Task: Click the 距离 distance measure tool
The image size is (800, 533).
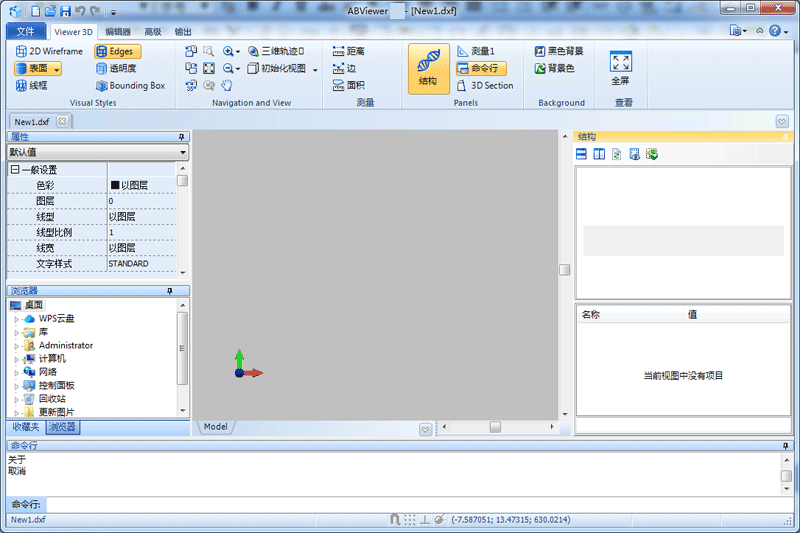Action: [x=348, y=51]
